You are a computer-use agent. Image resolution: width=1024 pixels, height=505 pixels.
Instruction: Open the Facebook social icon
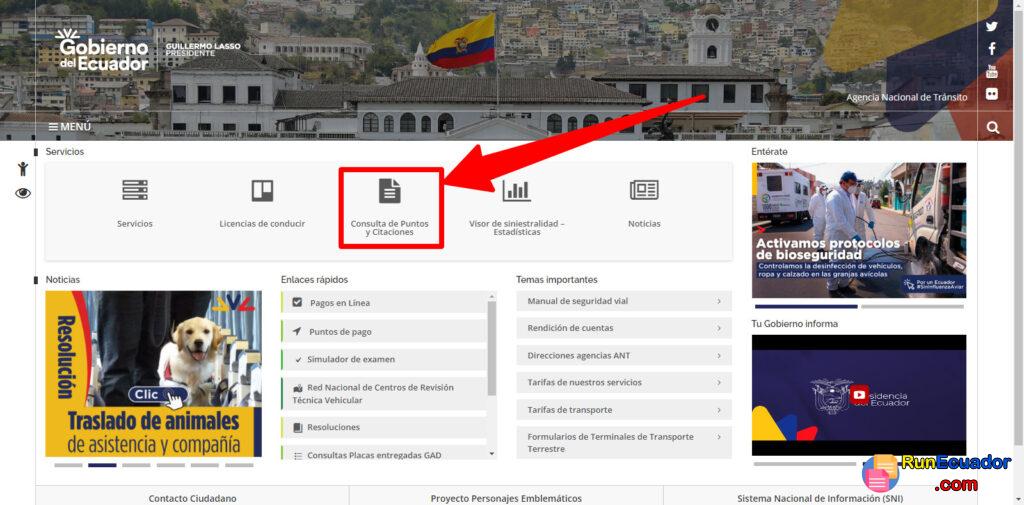991,49
